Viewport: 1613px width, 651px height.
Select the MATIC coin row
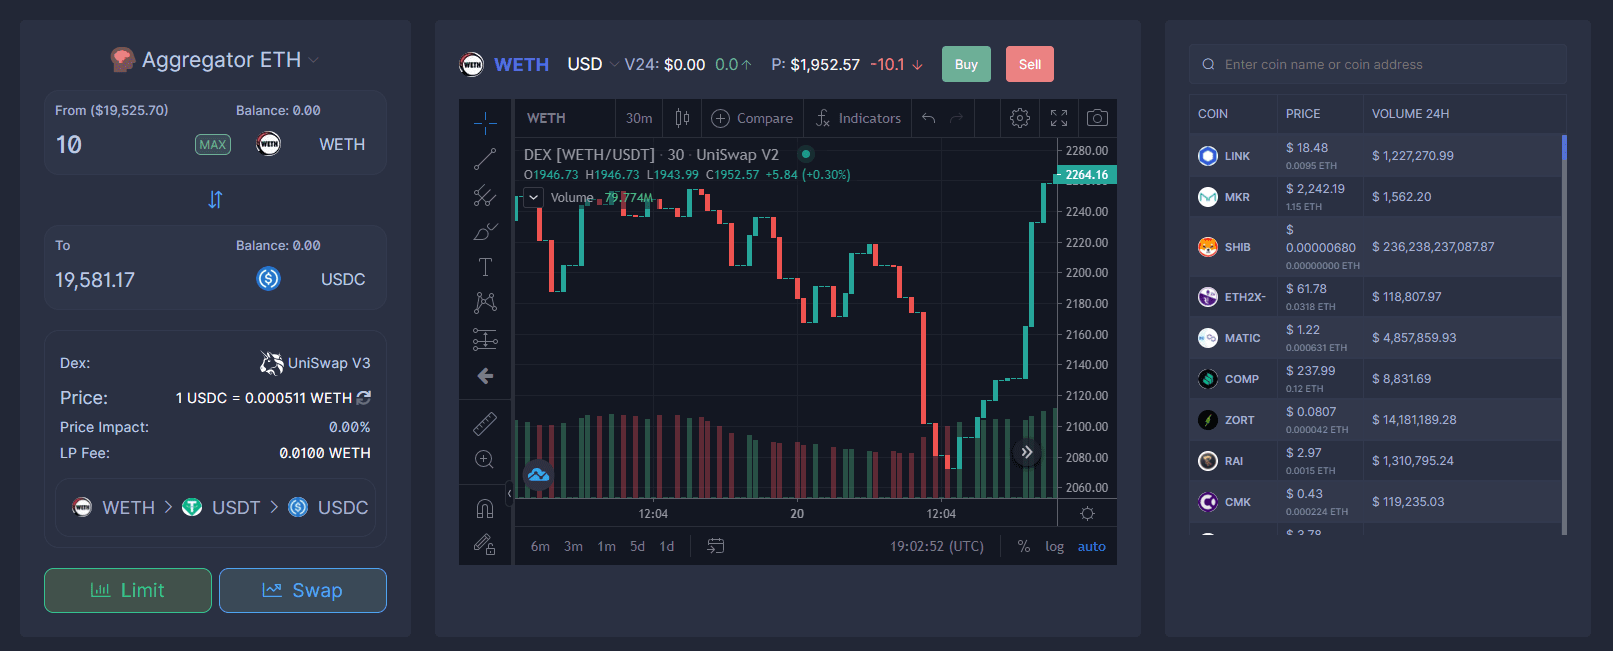[x=1375, y=338]
